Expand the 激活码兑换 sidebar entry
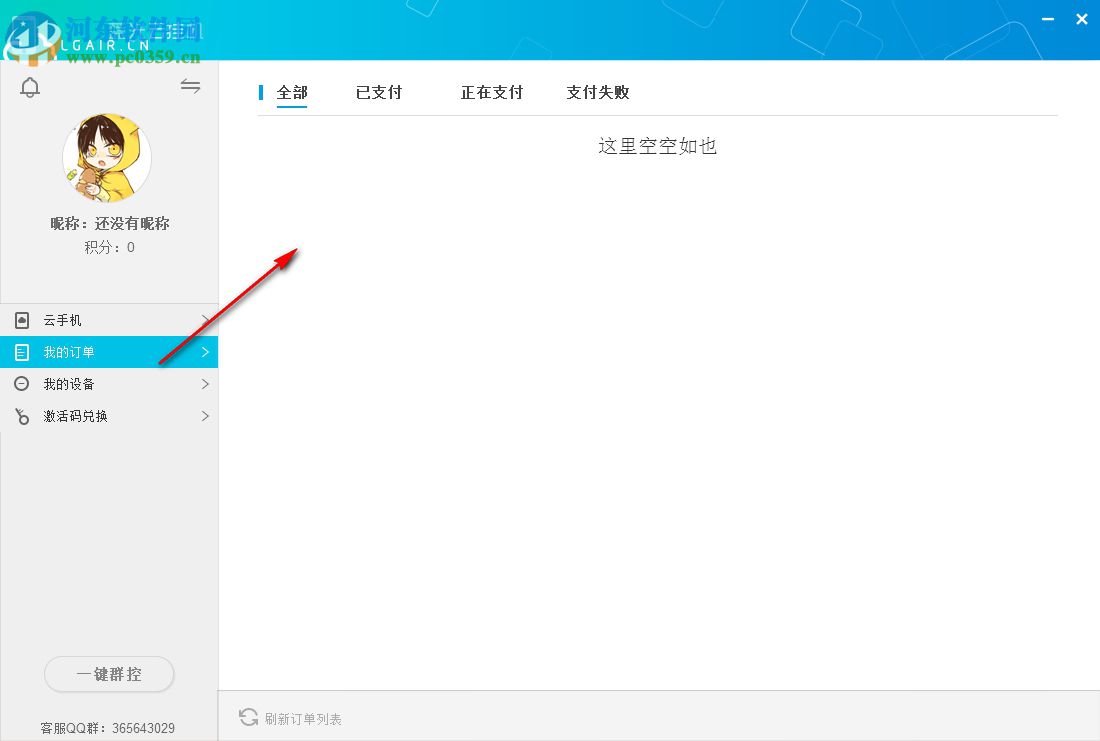The image size is (1100, 741). point(207,416)
